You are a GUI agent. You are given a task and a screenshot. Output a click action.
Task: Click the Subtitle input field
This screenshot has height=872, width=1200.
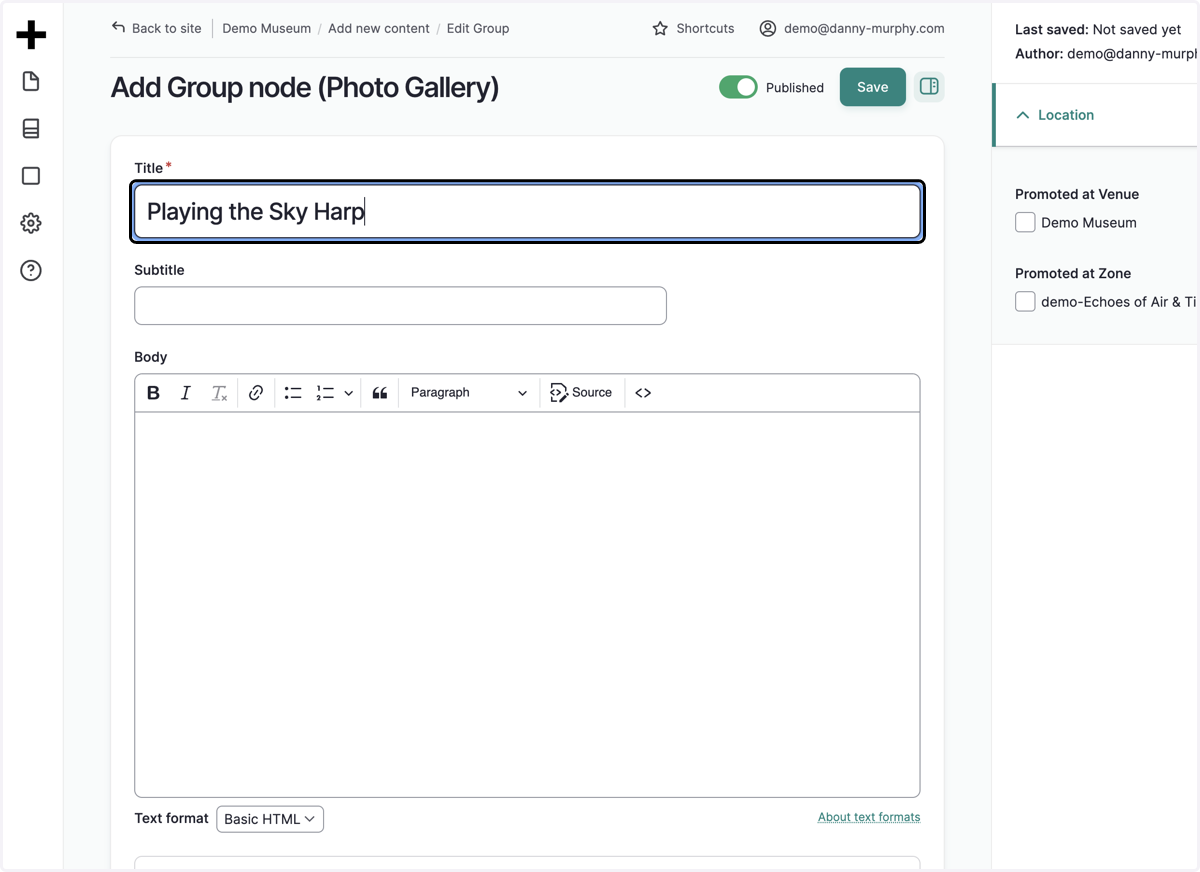pyautogui.click(x=400, y=306)
